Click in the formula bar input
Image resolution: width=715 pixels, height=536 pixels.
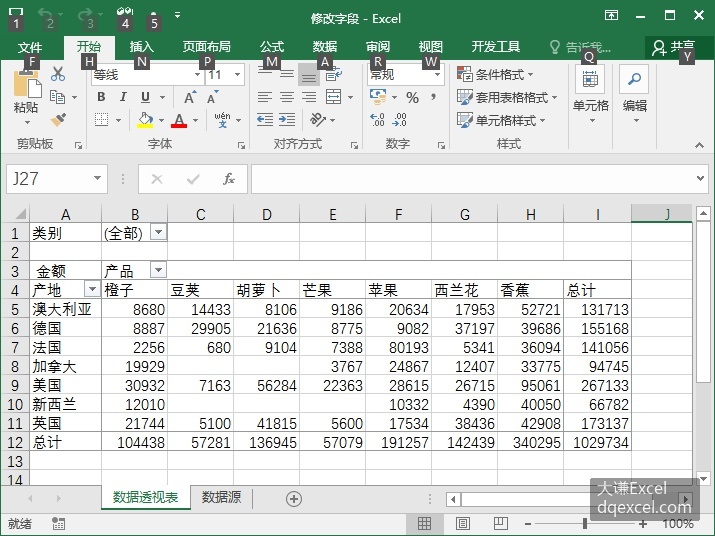472,179
